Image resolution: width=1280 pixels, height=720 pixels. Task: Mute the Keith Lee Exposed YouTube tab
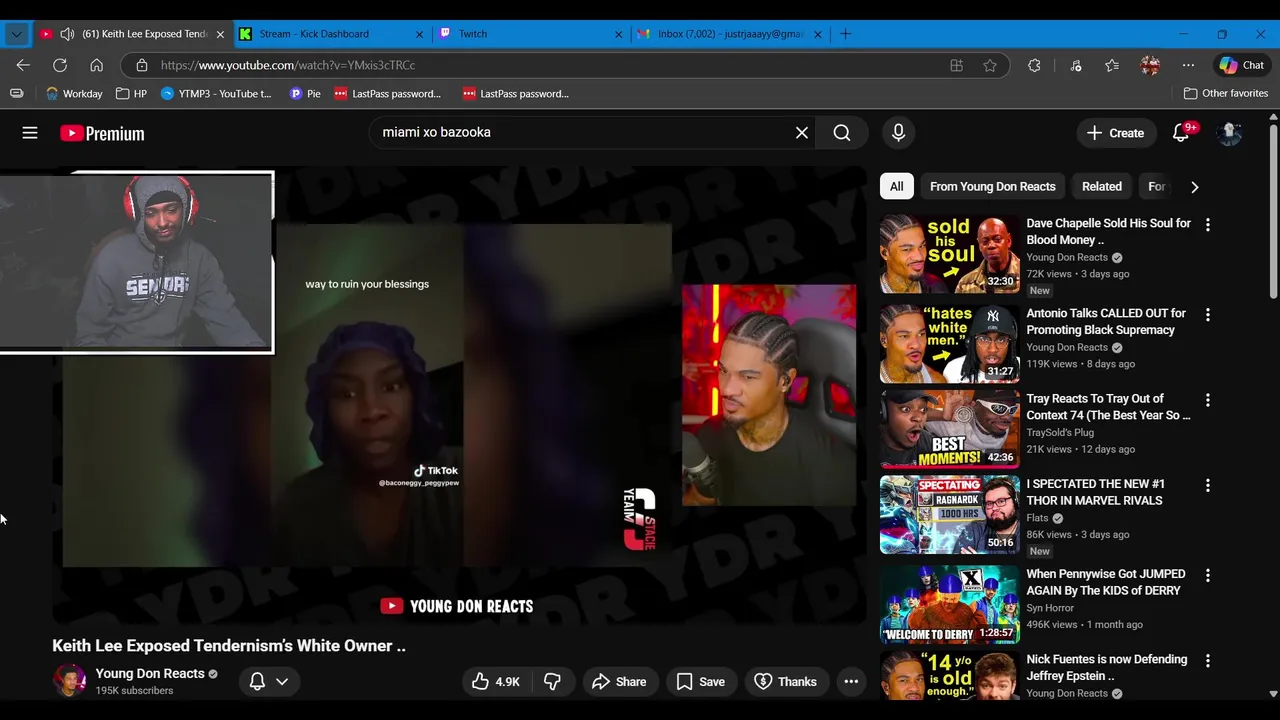67,34
